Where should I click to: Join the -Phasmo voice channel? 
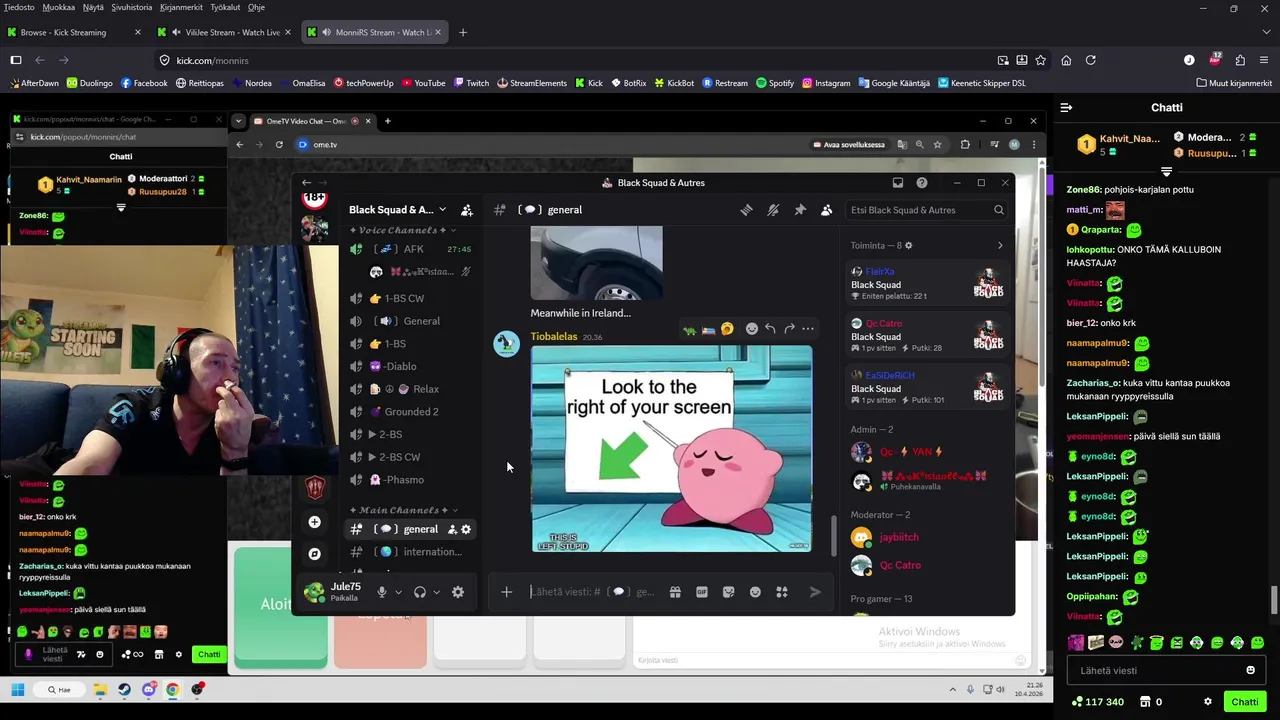click(x=410, y=480)
